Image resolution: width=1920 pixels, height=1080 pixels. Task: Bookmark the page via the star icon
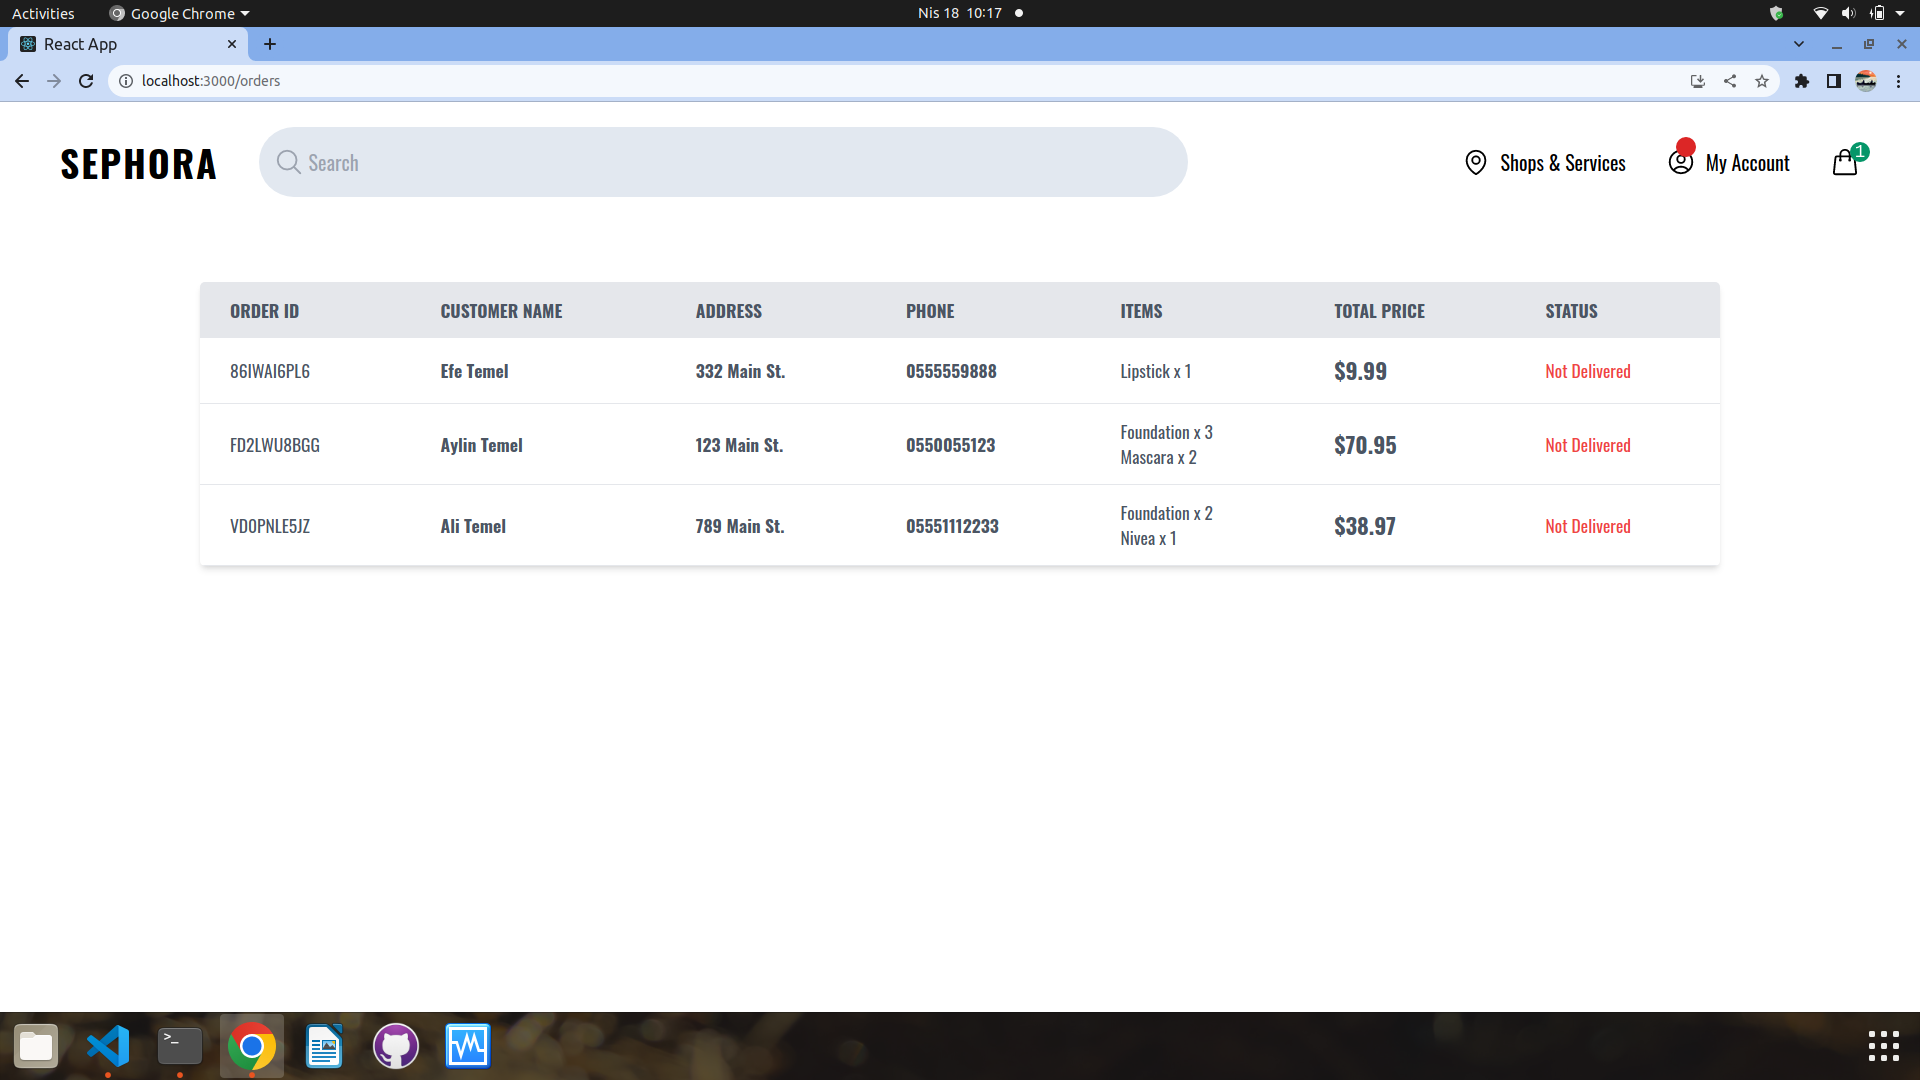(x=1762, y=81)
